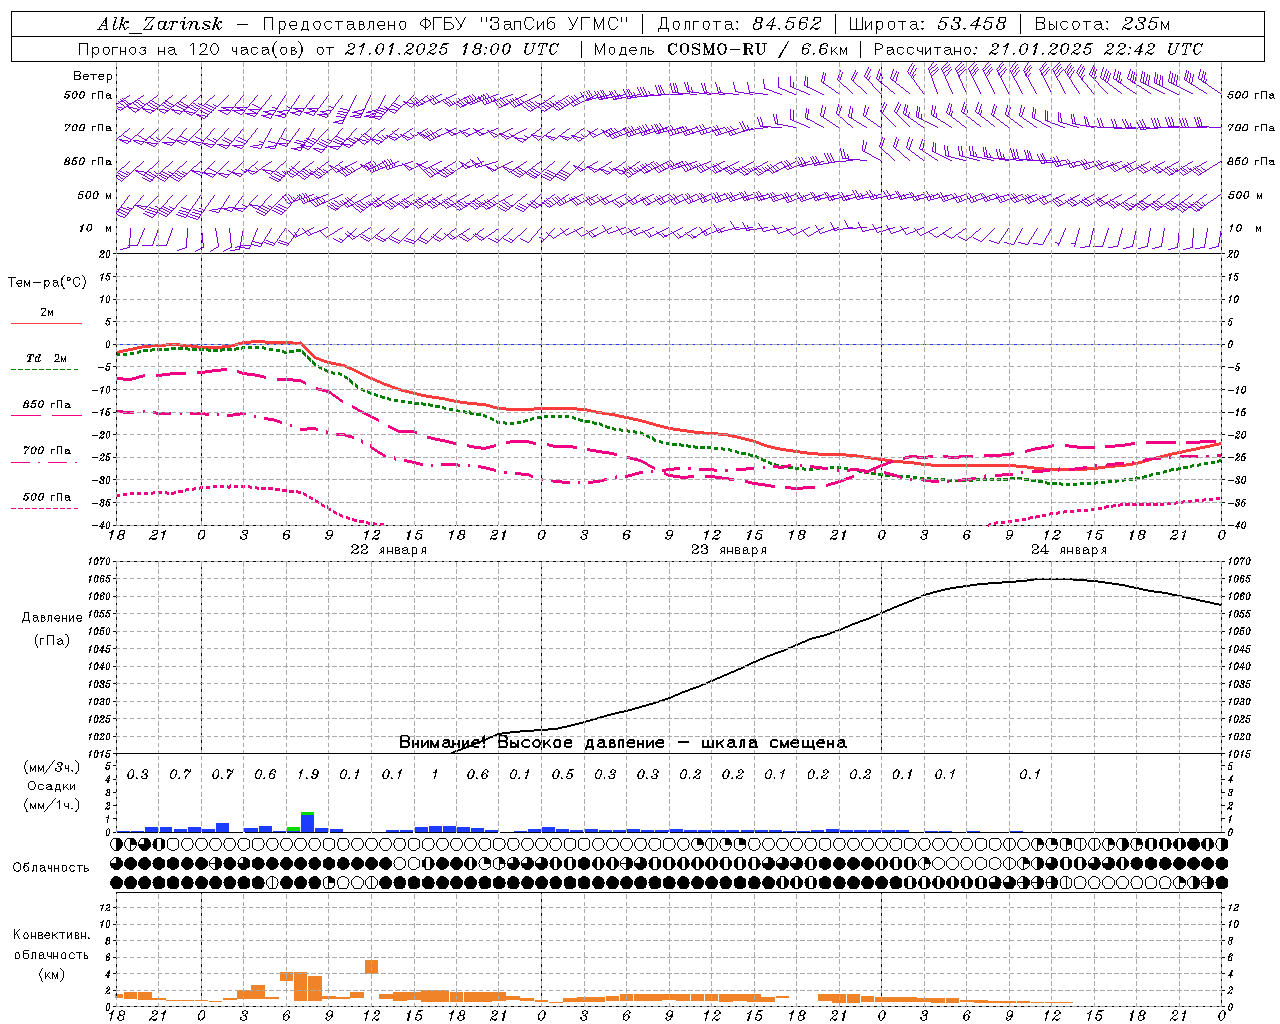This screenshot has width=1280, height=1024.
Task: Click the 23 января date label
Action: [729, 550]
